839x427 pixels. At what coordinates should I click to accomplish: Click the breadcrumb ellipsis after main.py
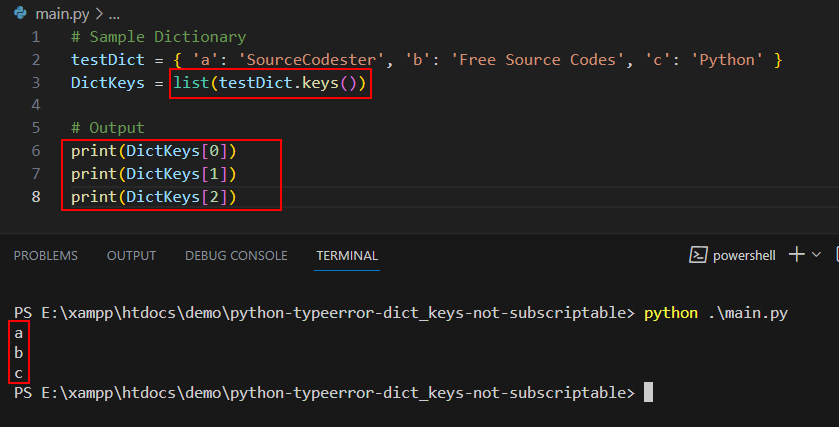pyautogui.click(x=114, y=14)
